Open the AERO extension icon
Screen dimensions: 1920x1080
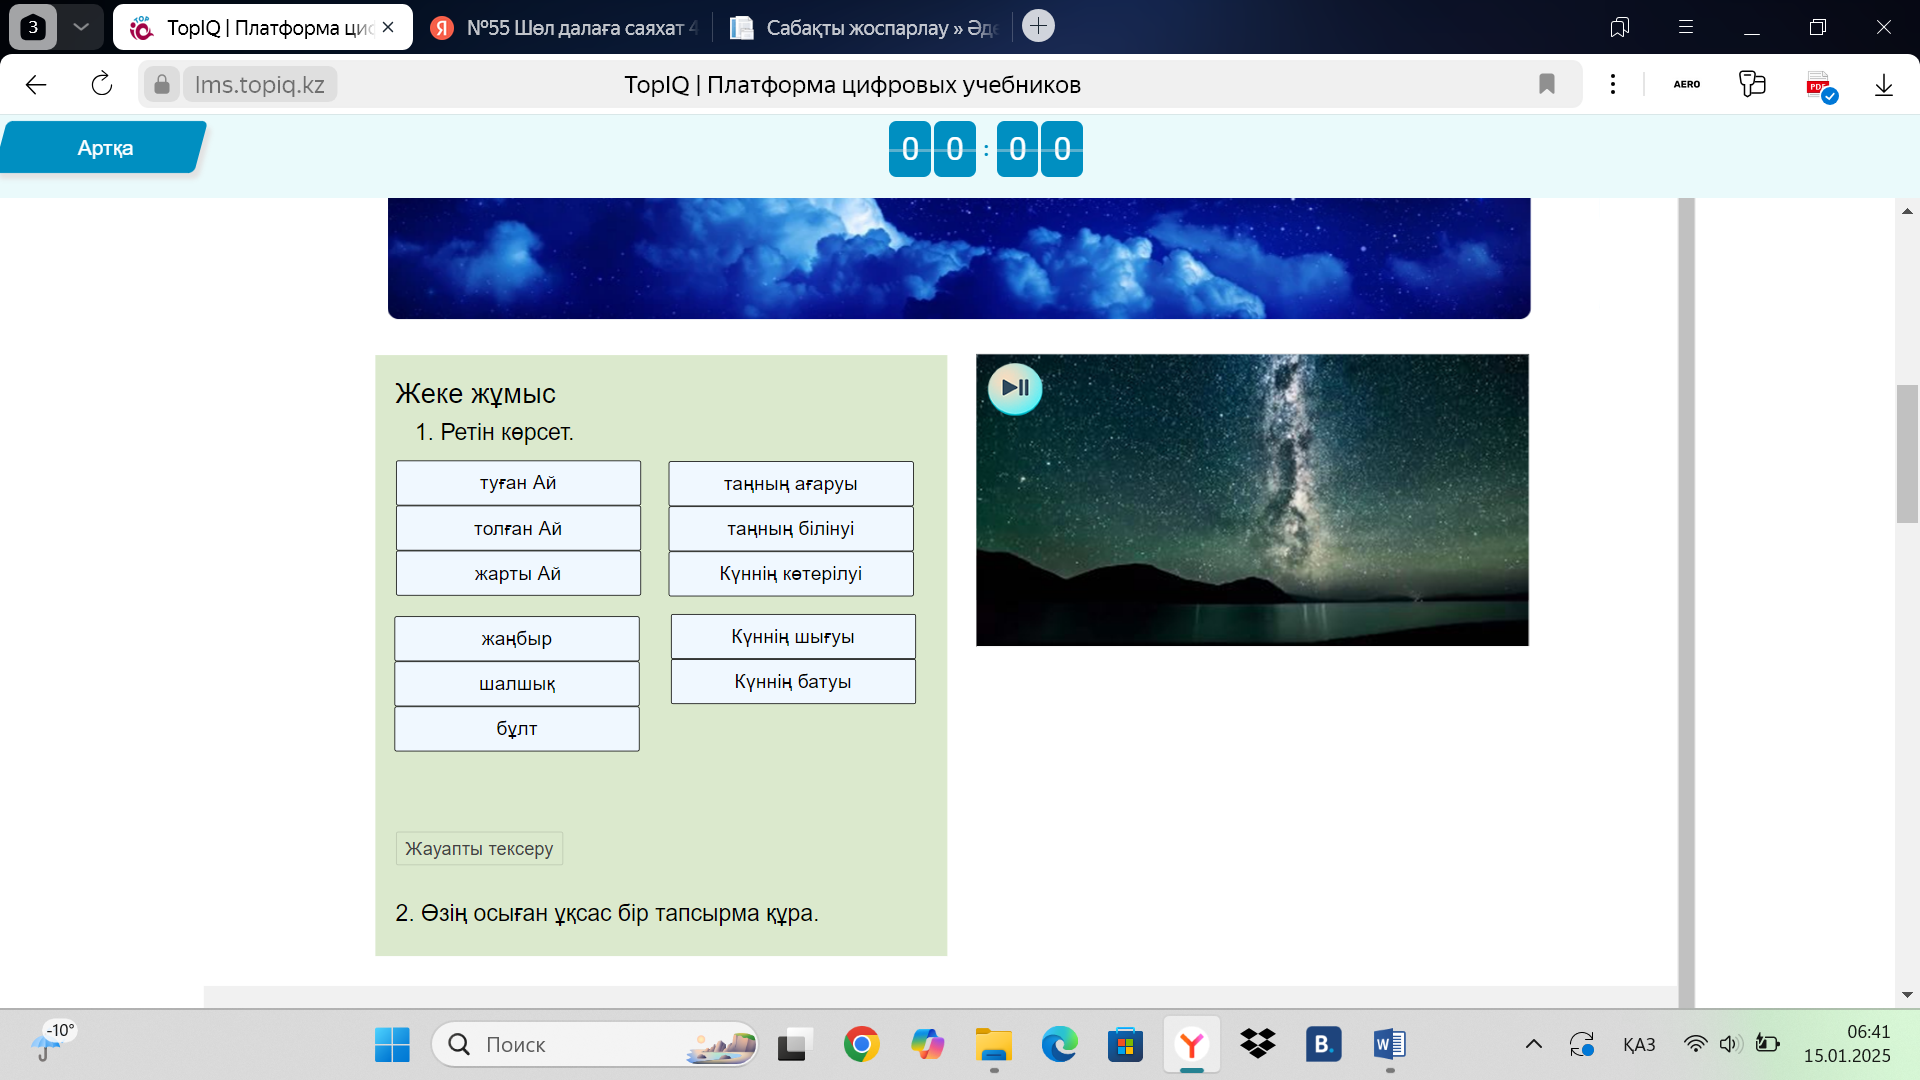(x=1687, y=85)
